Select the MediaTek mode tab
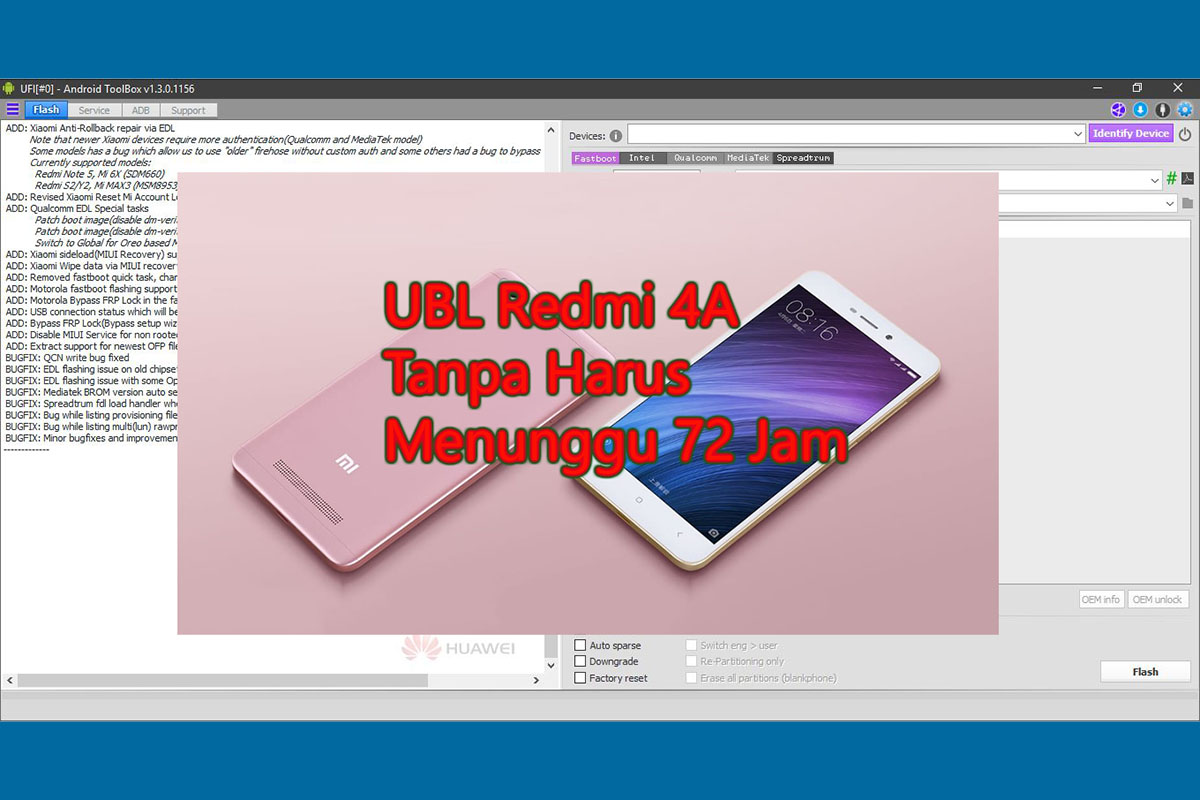The height and width of the screenshot is (800, 1200). click(x=748, y=158)
